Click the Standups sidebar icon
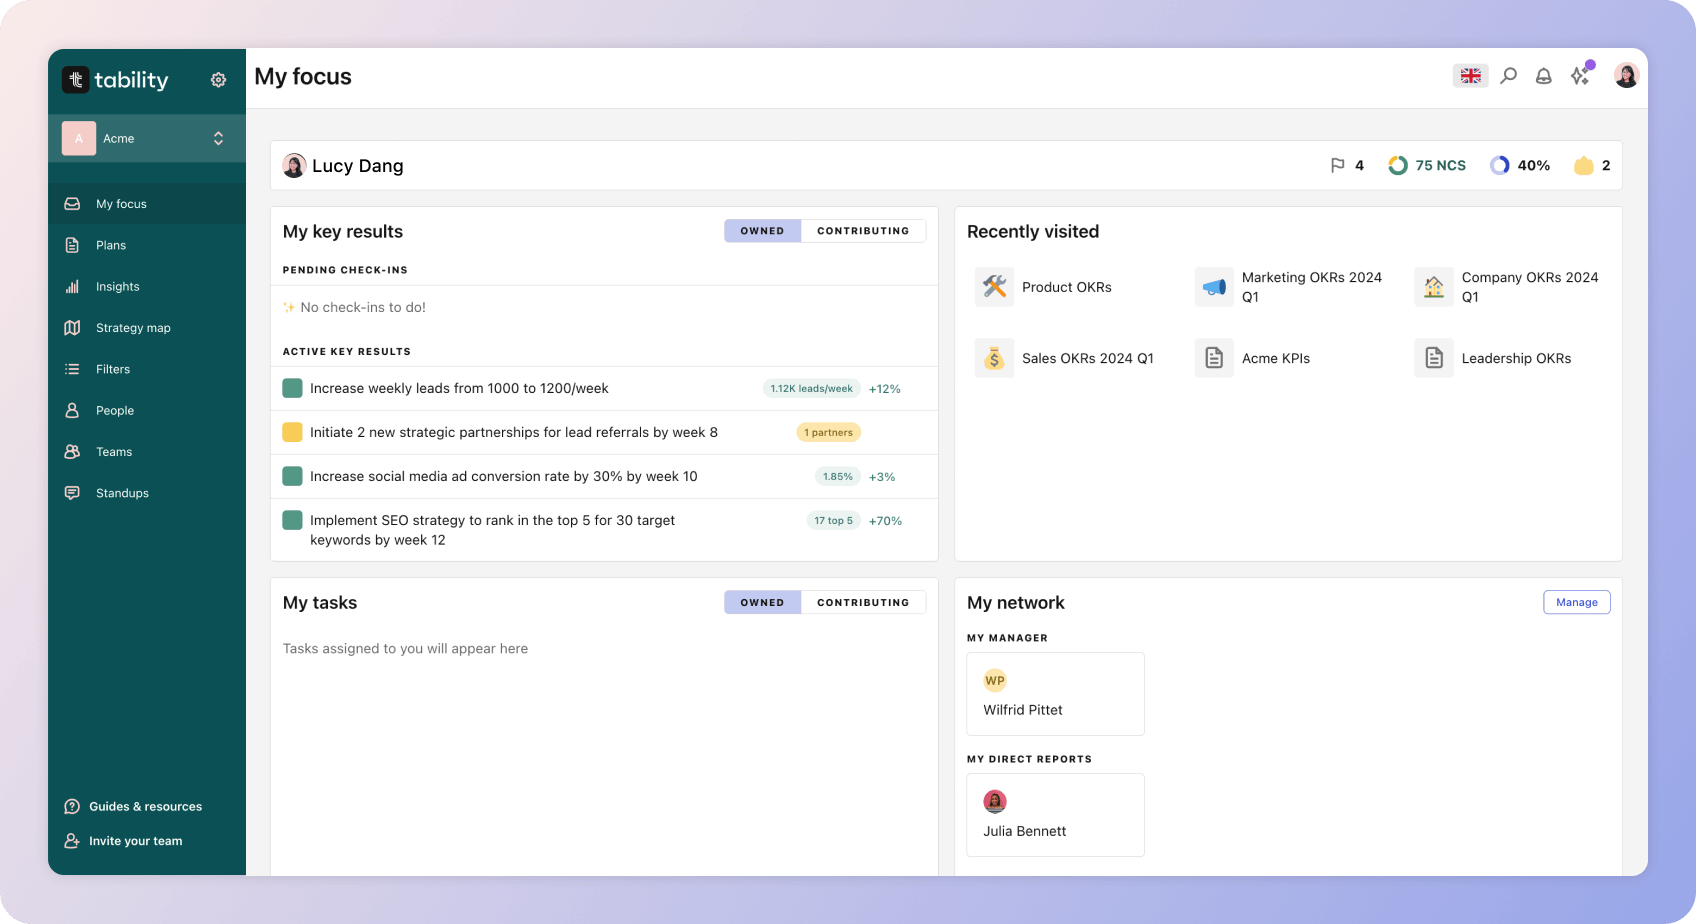The image size is (1696, 924). [x=72, y=493]
